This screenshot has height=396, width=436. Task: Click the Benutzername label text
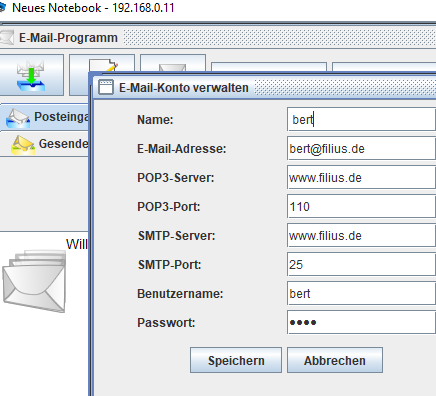click(180, 294)
